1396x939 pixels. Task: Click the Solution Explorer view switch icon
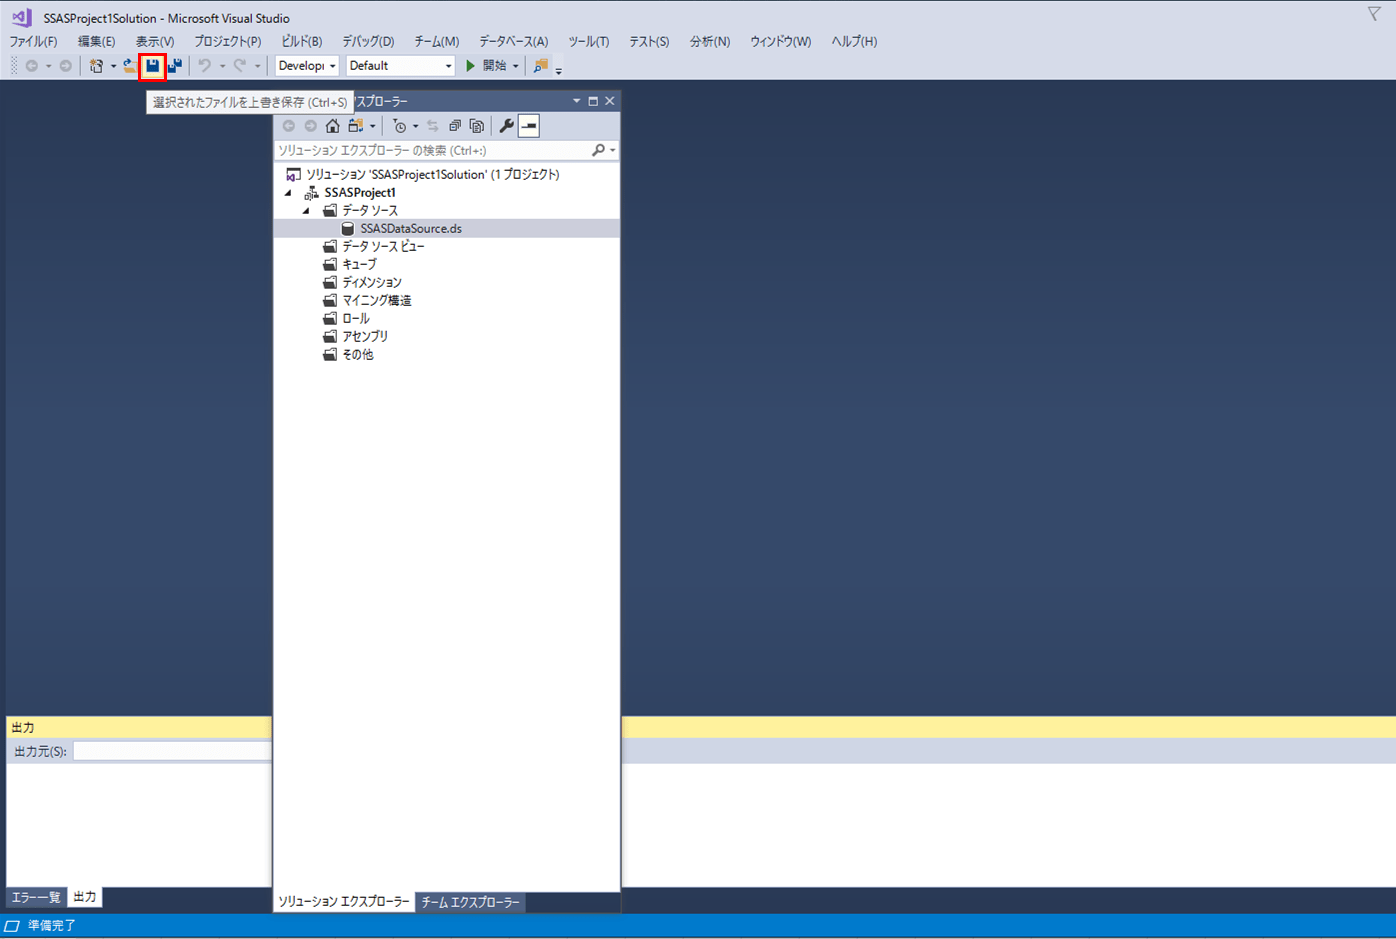click(355, 126)
